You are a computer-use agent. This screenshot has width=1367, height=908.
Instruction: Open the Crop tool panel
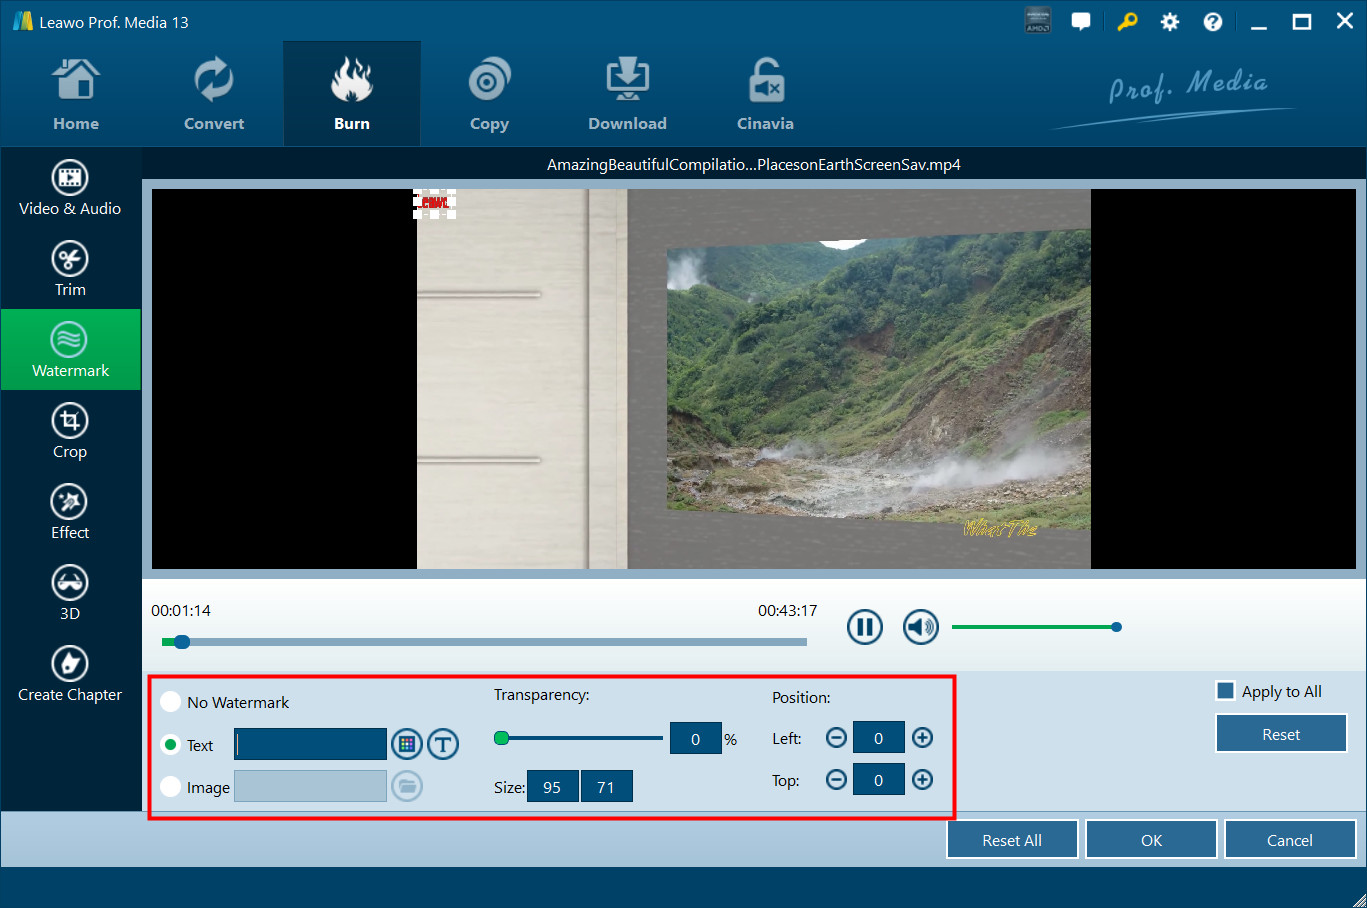tap(70, 431)
